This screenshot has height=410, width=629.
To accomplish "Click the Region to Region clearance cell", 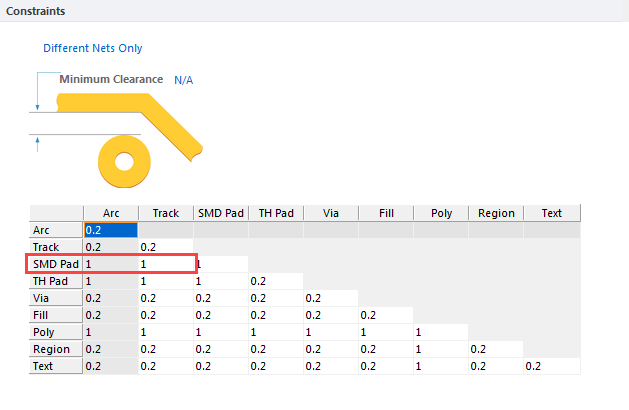I will tap(496, 349).
